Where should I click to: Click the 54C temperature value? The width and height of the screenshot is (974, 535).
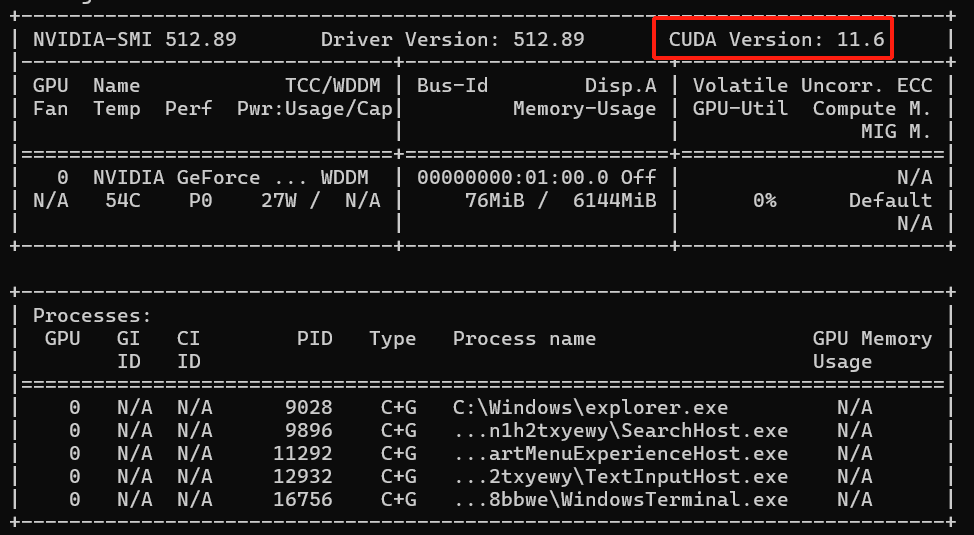123,201
